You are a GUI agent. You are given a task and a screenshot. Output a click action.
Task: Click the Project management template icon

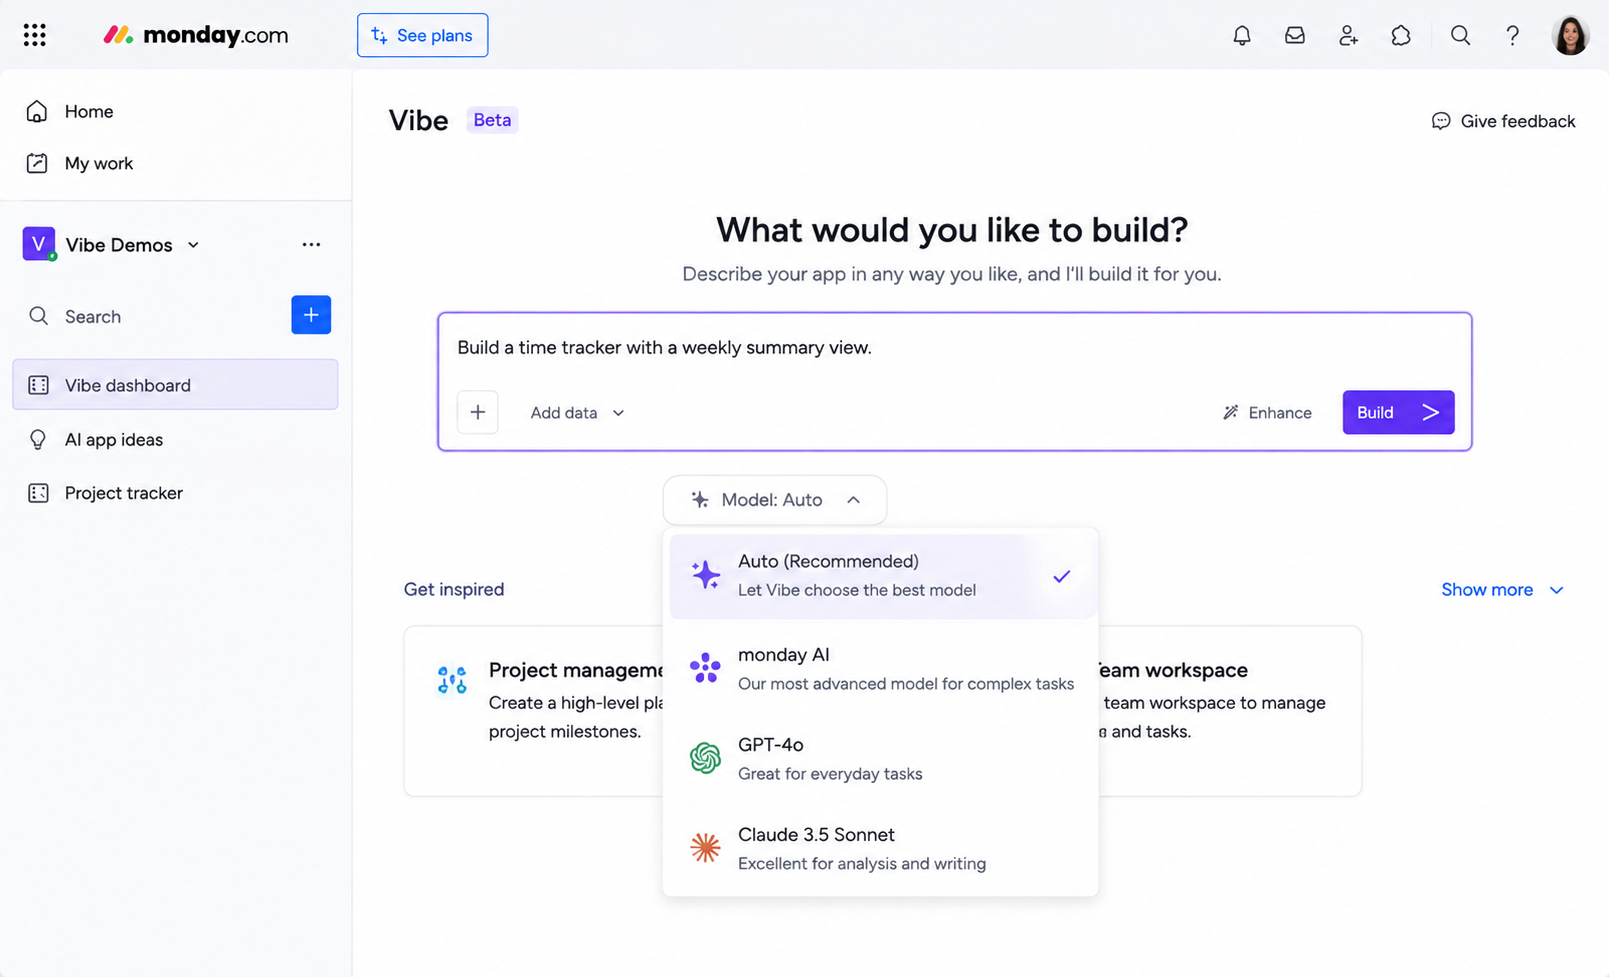pyautogui.click(x=452, y=680)
